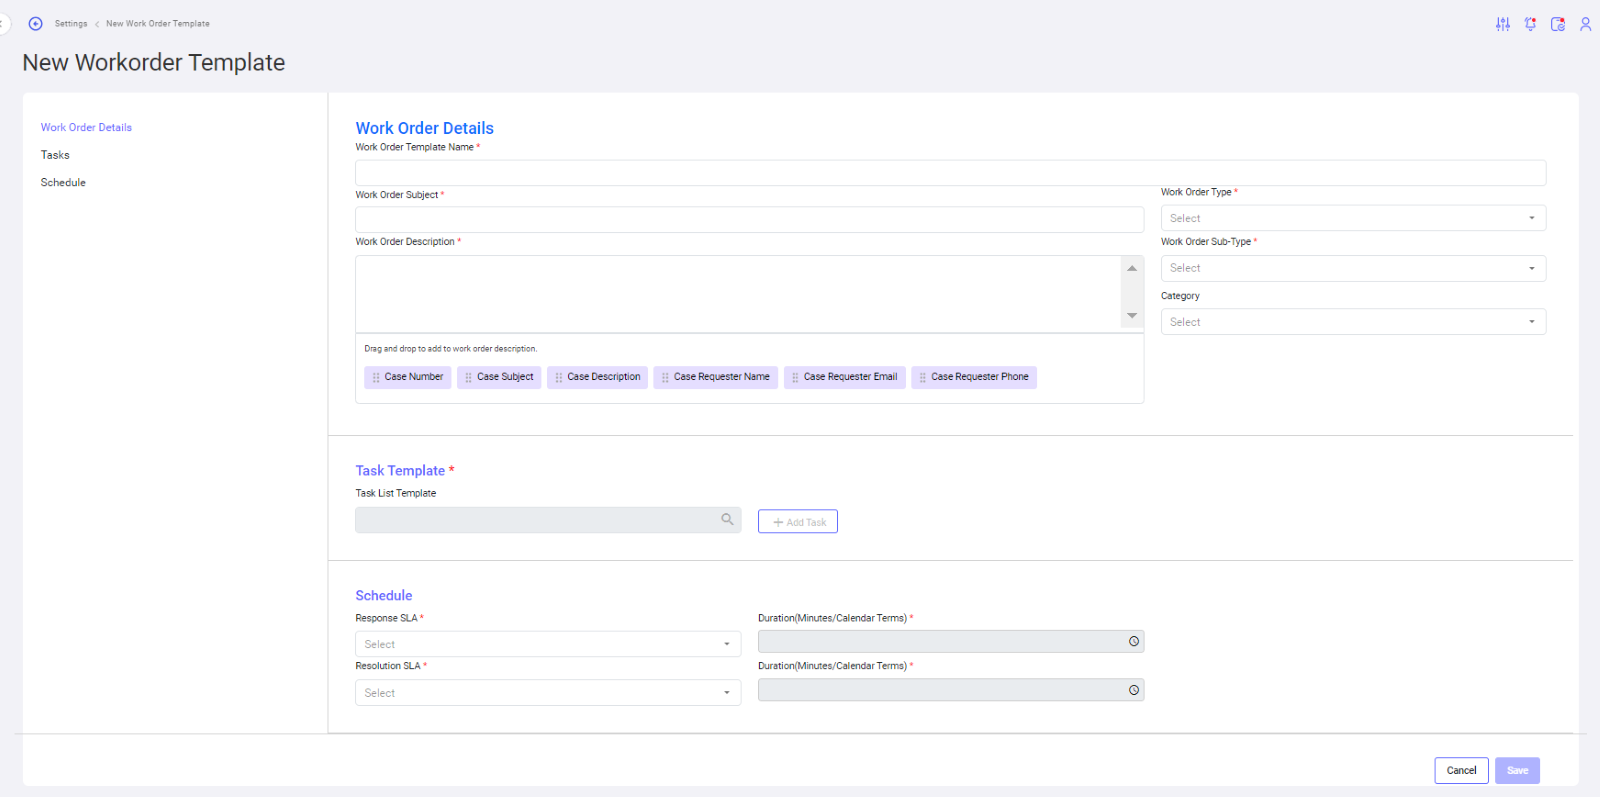Viewport: 1600px width, 797px height.
Task: Focus the Work Order Subject field
Action: point(749,220)
